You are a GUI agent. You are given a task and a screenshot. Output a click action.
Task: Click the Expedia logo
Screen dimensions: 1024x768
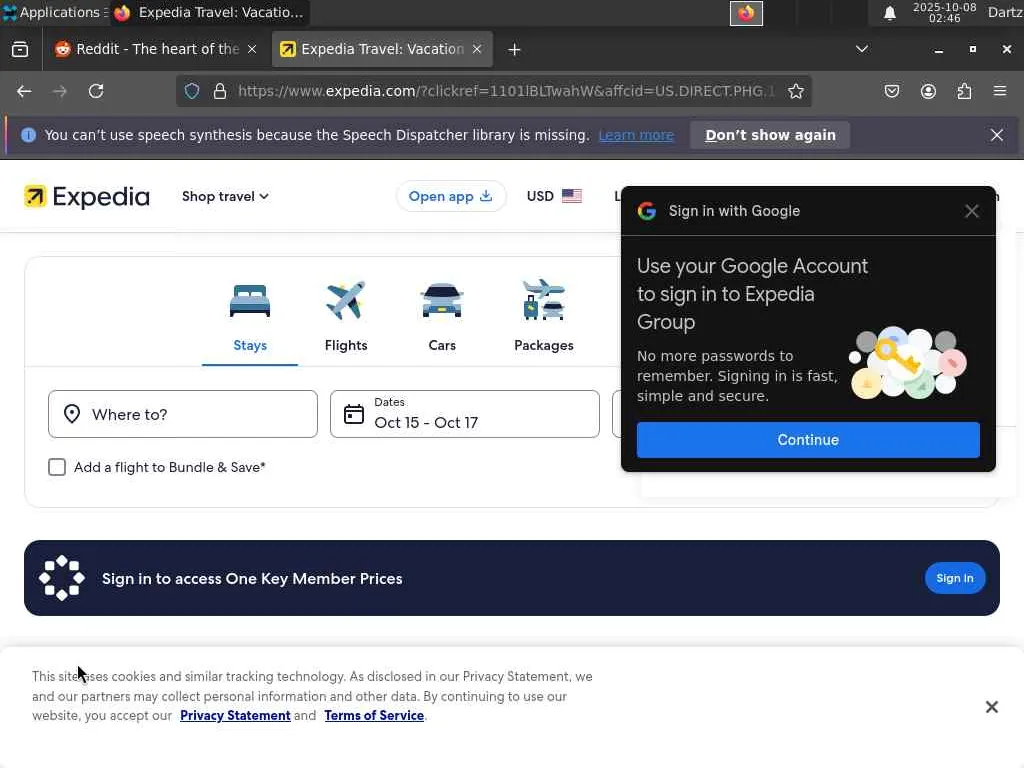87,197
